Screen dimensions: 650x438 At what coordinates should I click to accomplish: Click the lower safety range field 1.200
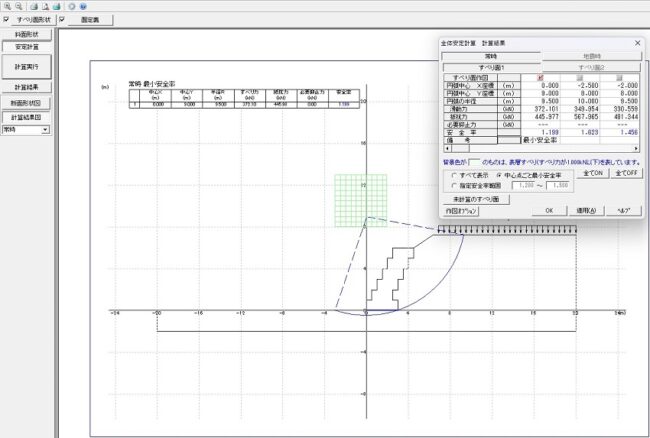click(x=524, y=185)
